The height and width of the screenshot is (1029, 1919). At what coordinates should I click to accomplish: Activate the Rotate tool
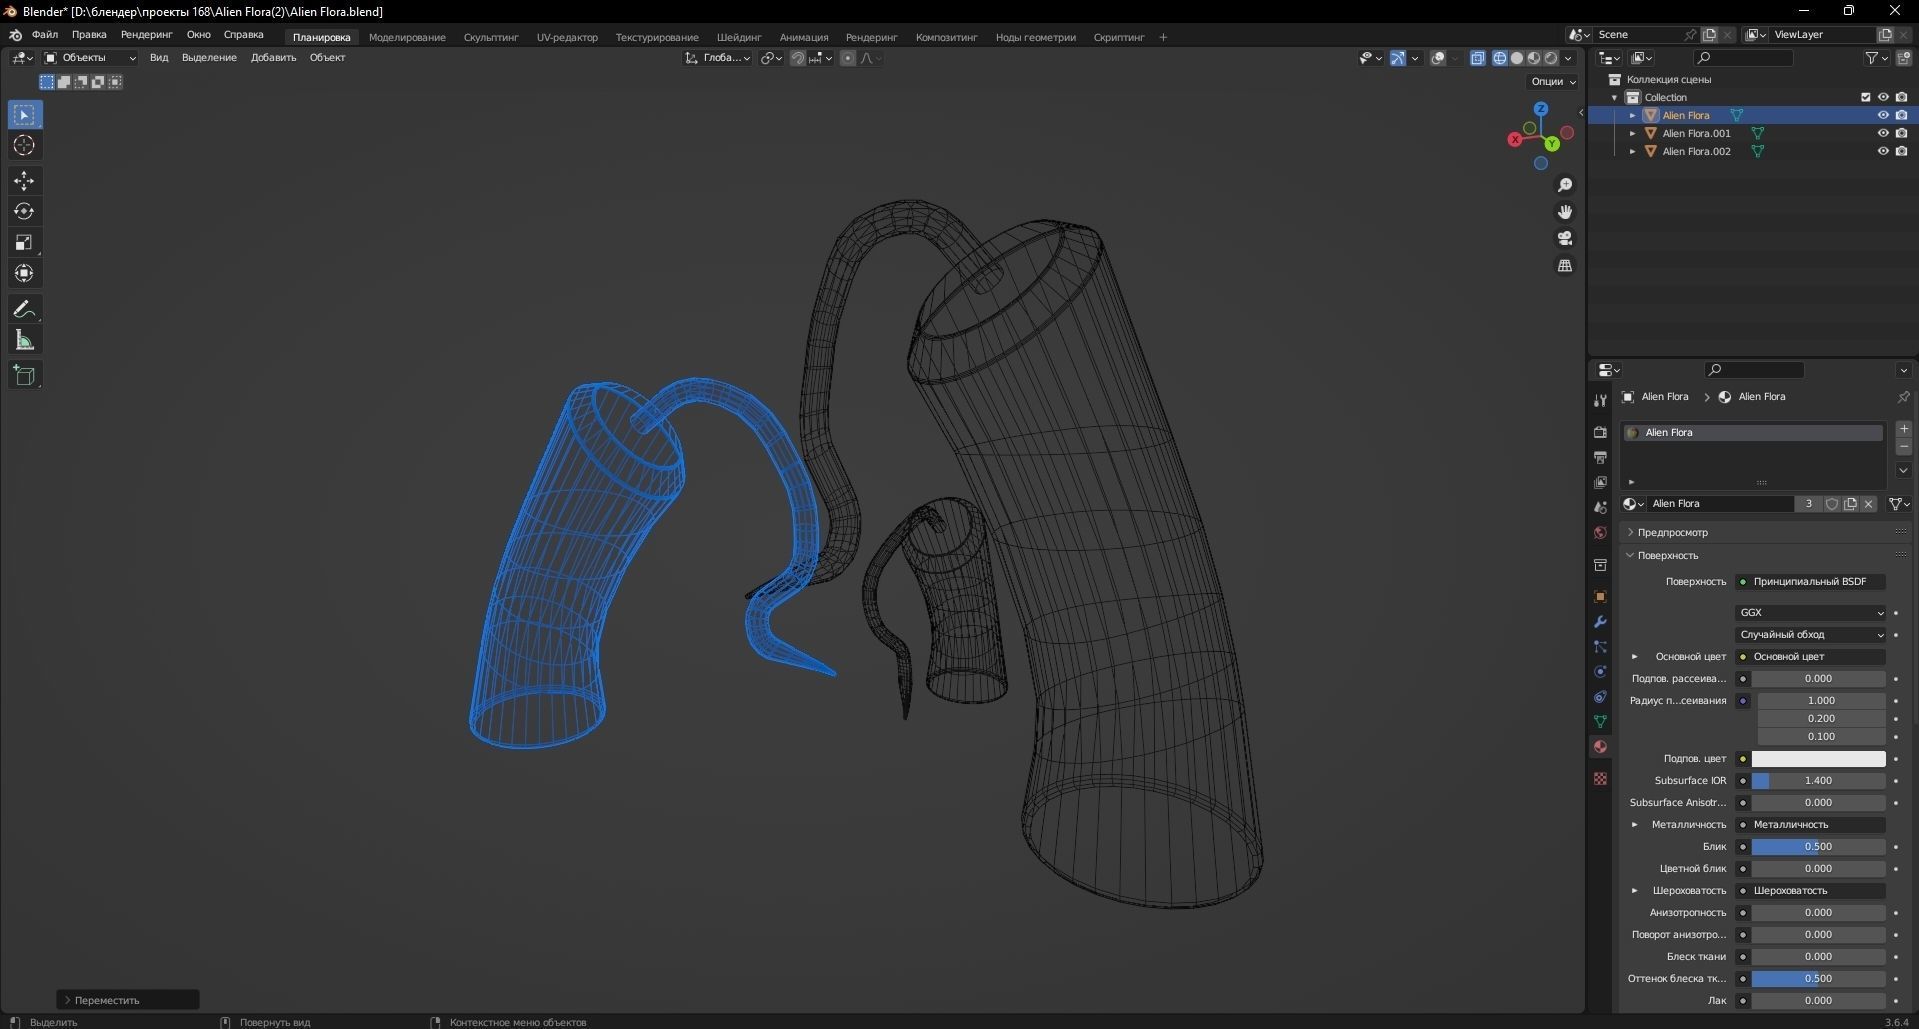pyautogui.click(x=25, y=212)
